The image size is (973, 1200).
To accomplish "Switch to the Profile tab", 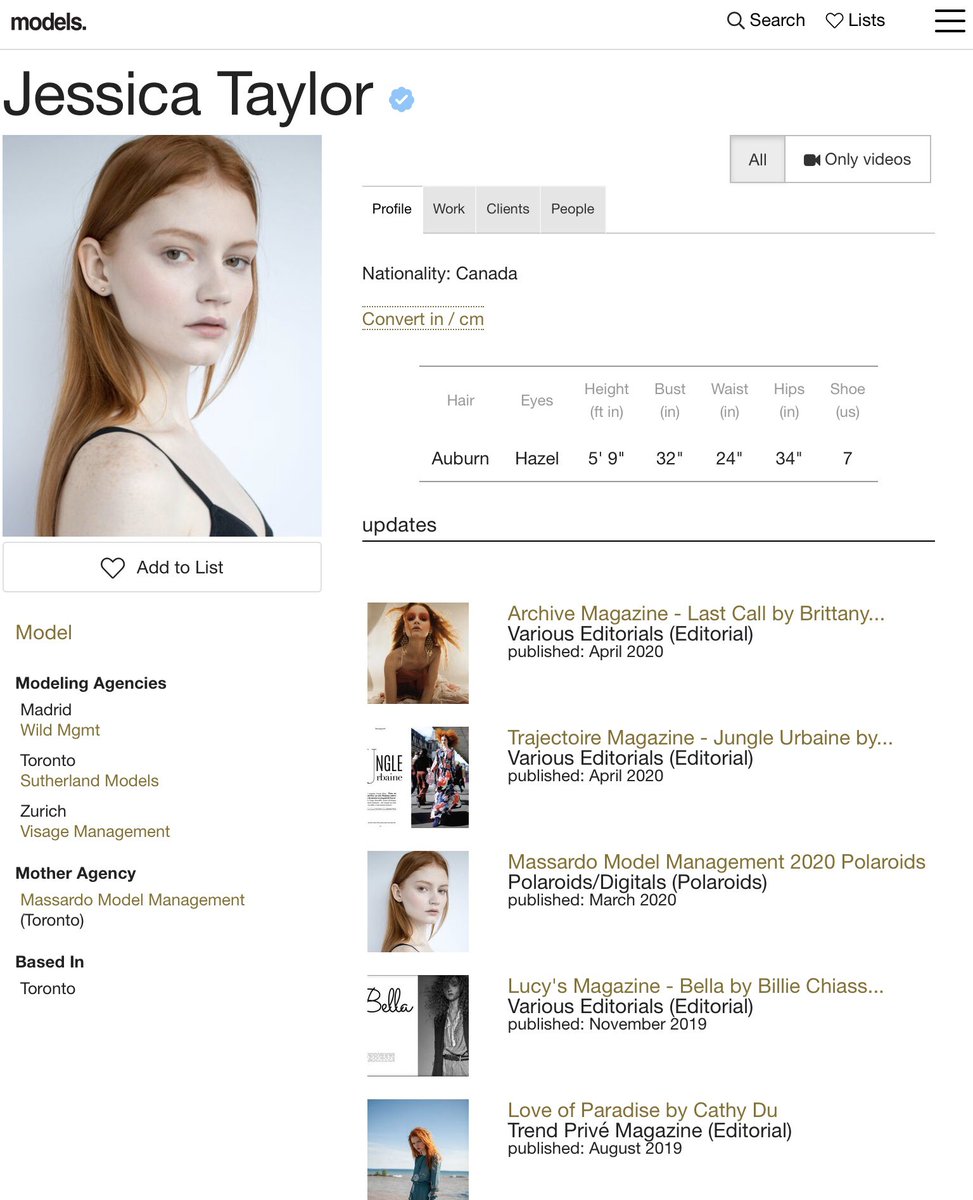I will [x=392, y=209].
